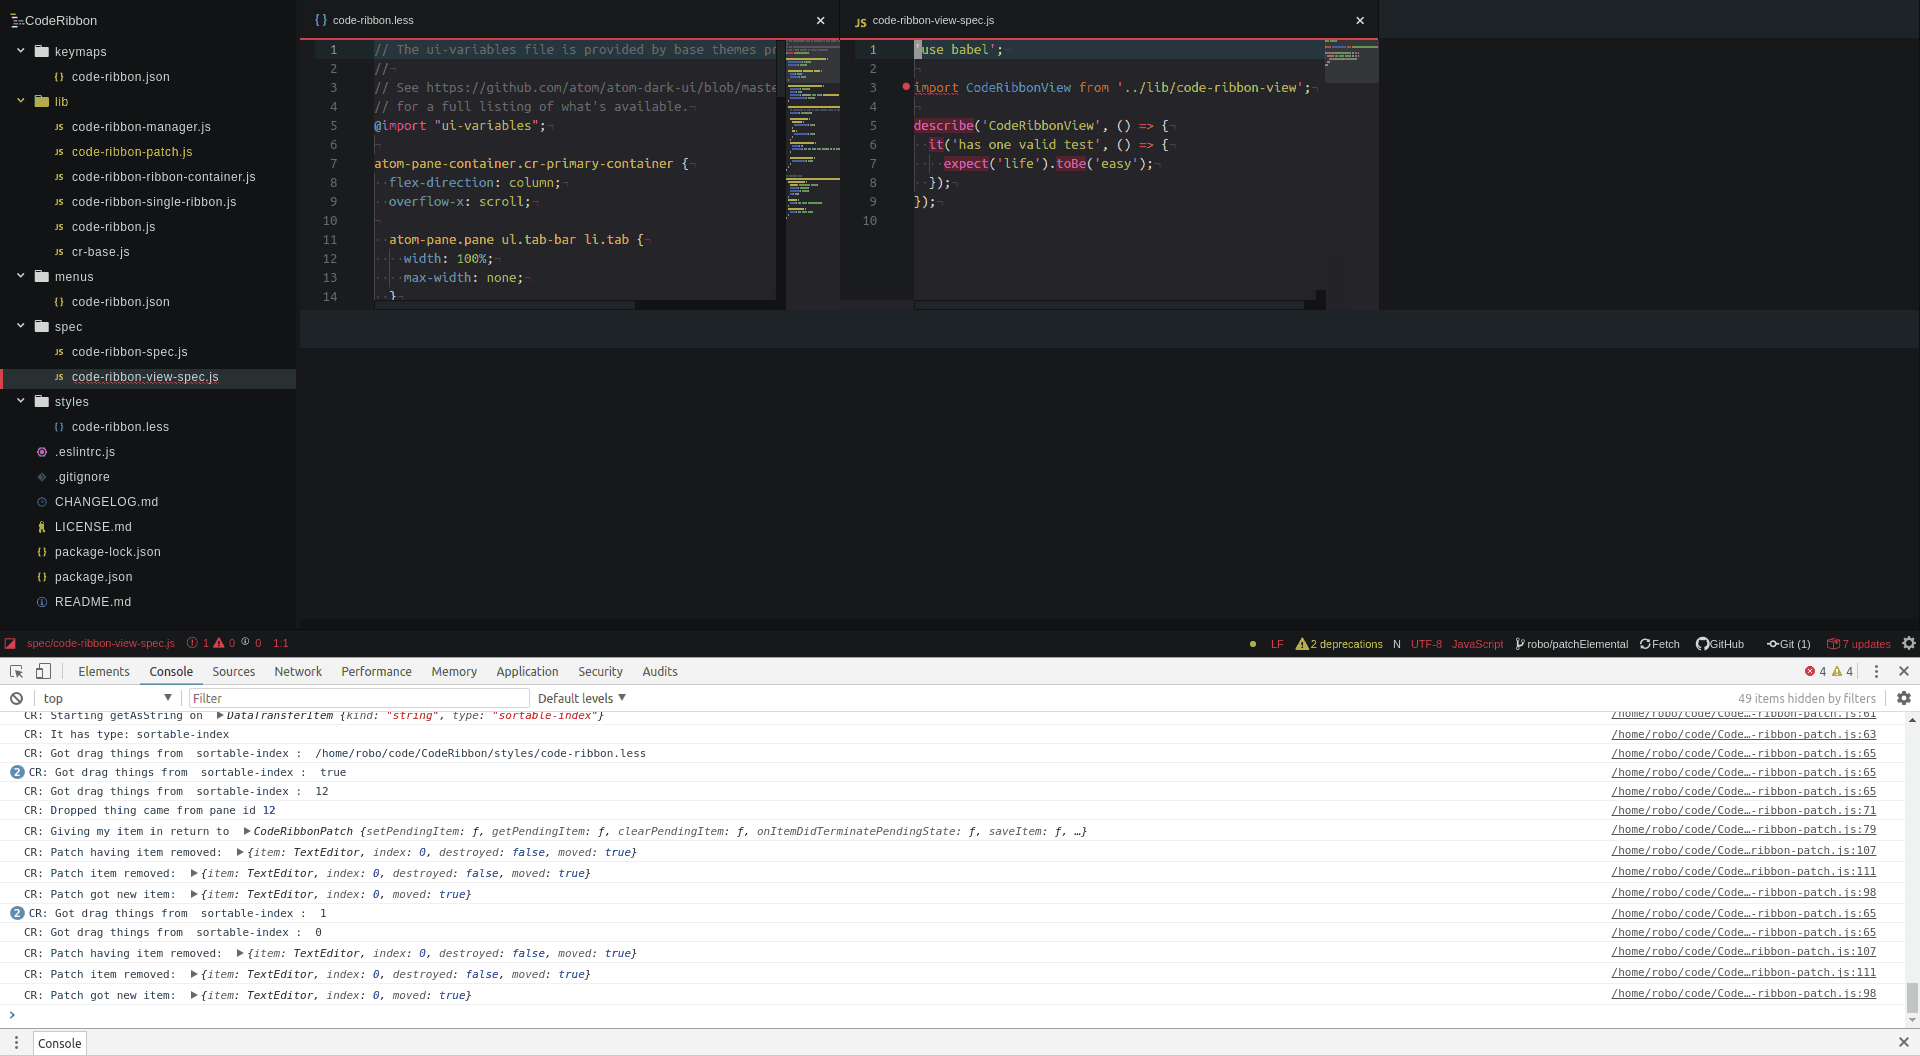Viewport: 1920px width, 1056px height.
Task: Click the CodeRibbon project root icon
Action: pyautogui.click(x=17, y=21)
